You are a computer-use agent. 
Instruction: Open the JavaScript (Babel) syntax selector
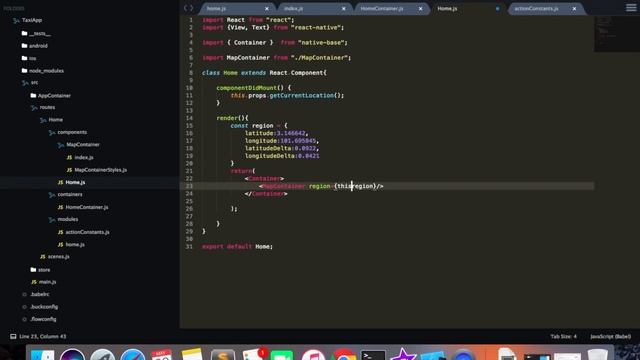pos(610,336)
